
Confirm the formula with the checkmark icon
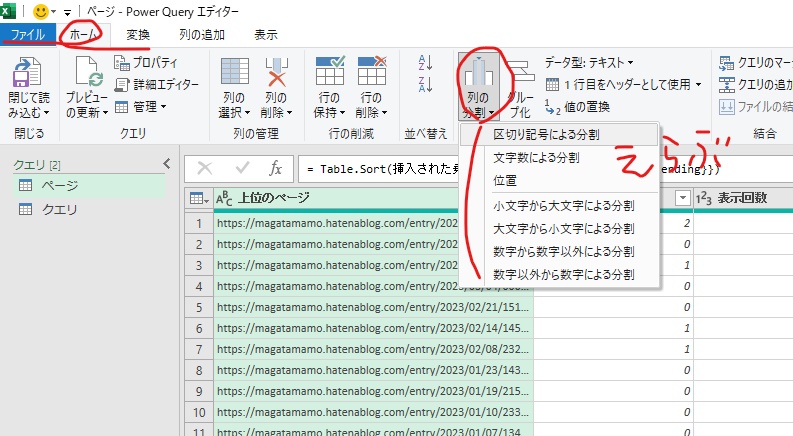point(242,168)
